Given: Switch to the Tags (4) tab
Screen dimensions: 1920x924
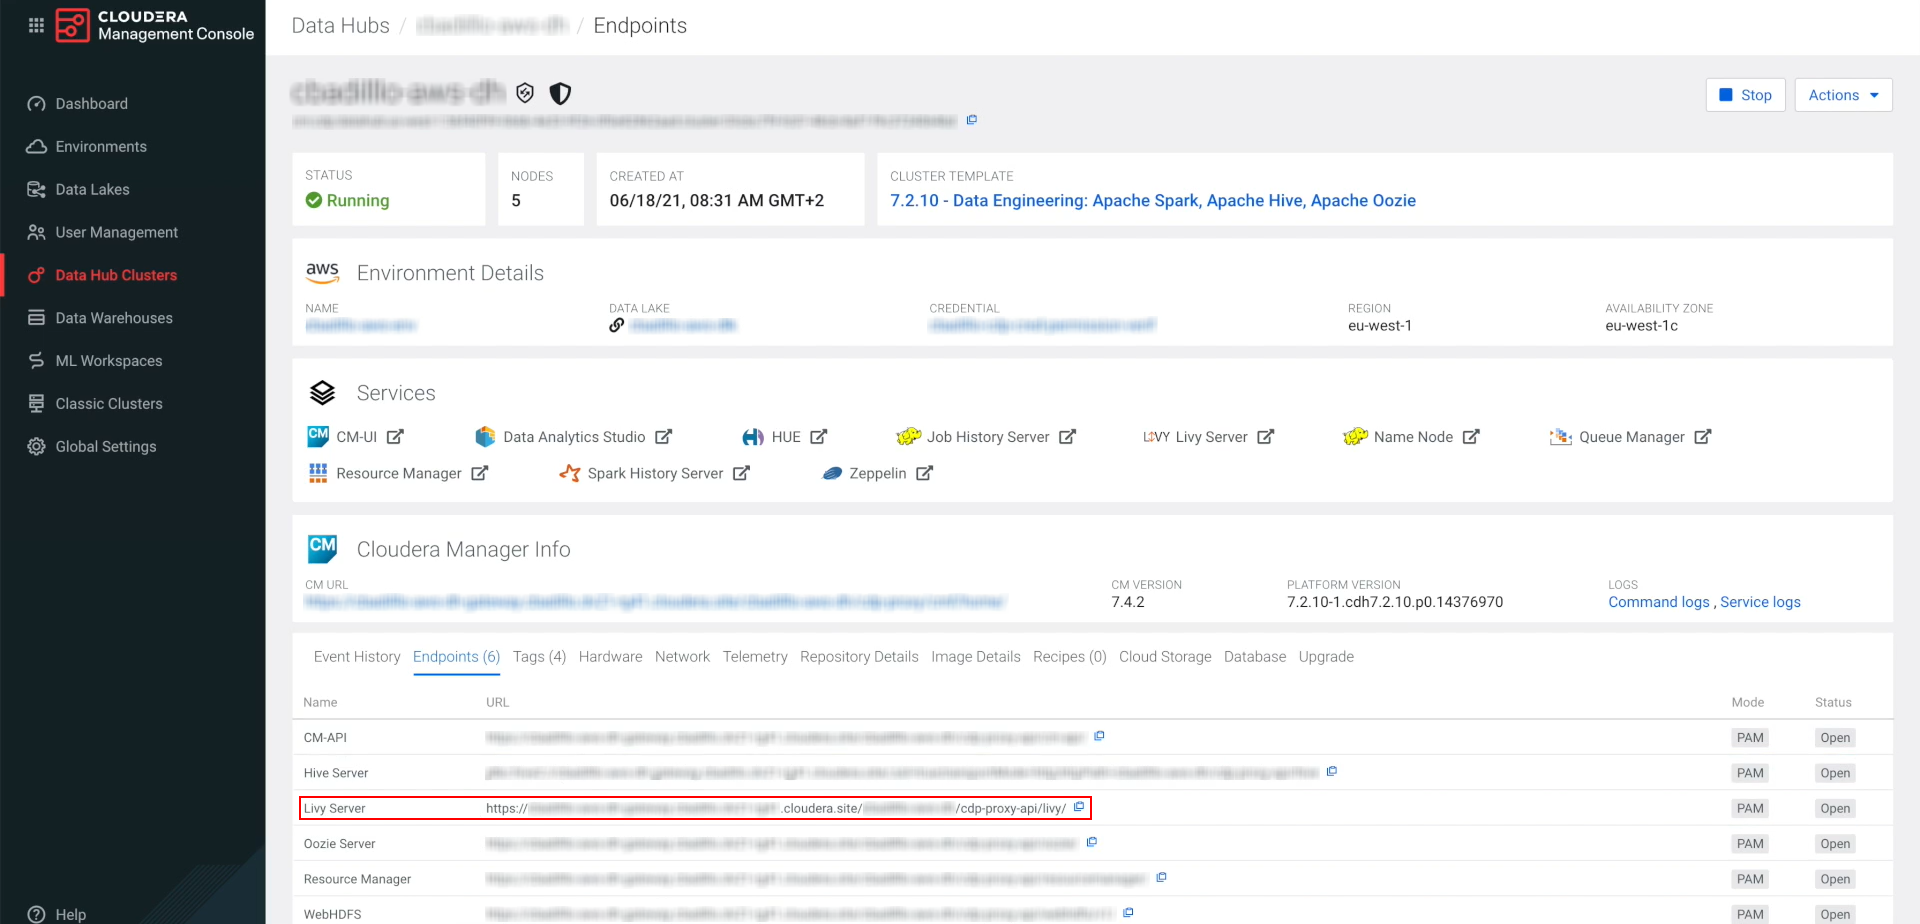Looking at the screenshot, I should coord(539,657).
